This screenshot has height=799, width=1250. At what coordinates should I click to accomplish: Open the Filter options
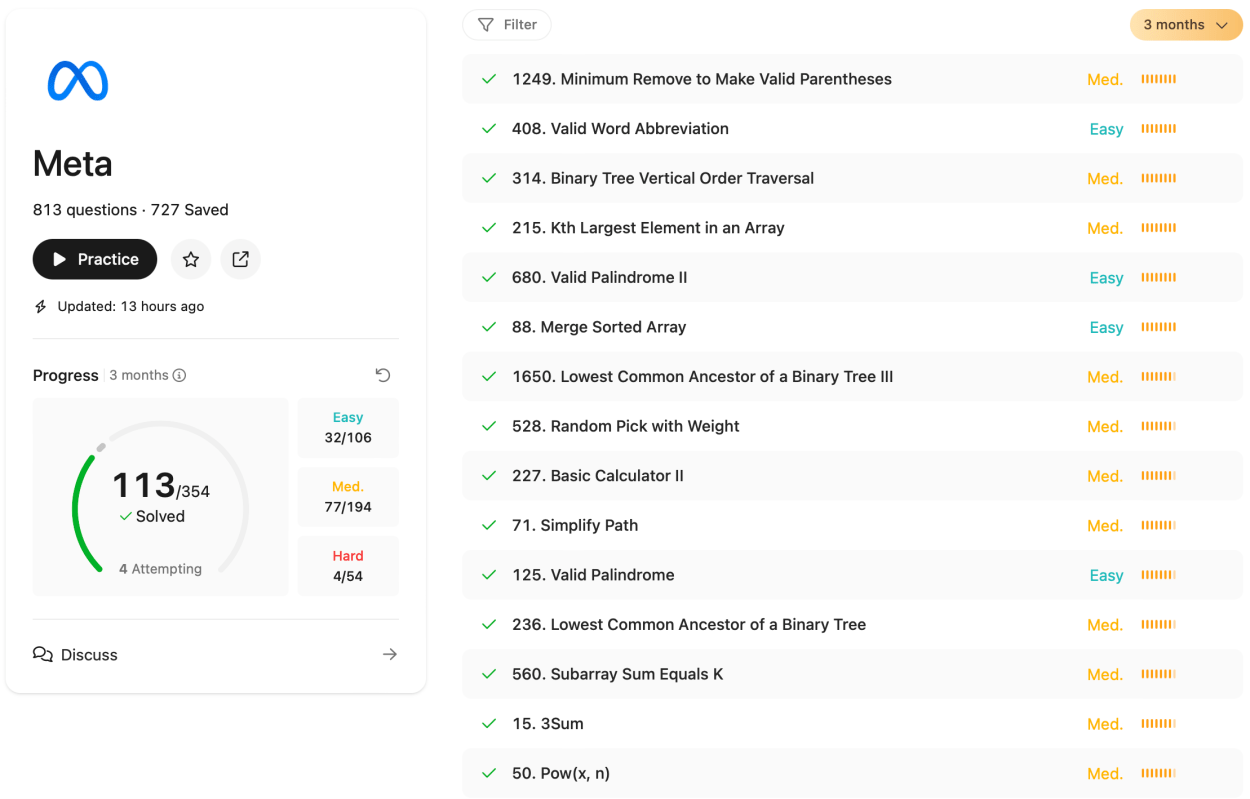click(x=507, y=25)
